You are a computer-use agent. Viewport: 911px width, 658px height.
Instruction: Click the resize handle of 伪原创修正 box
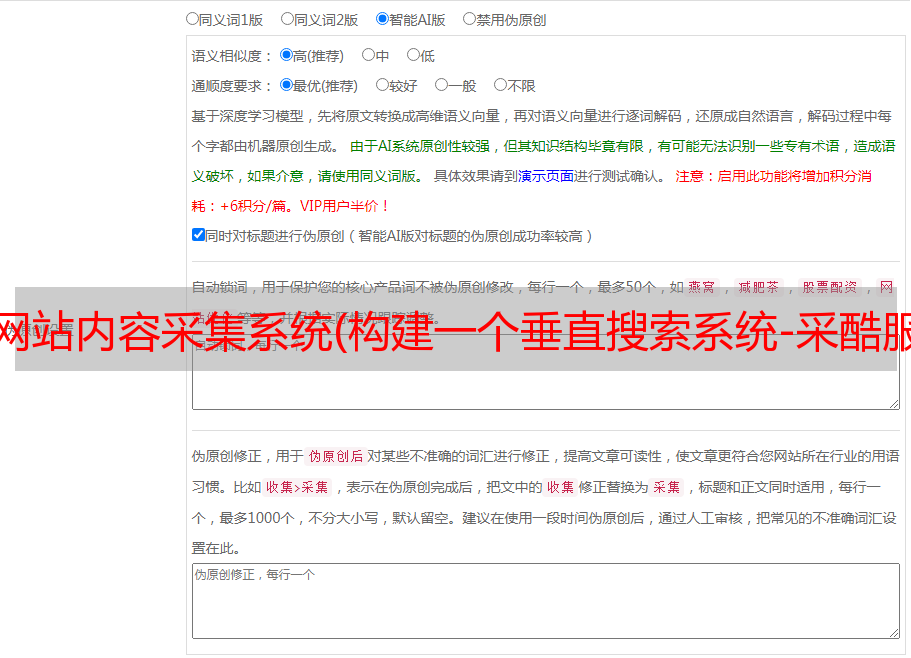click(894, 633)
